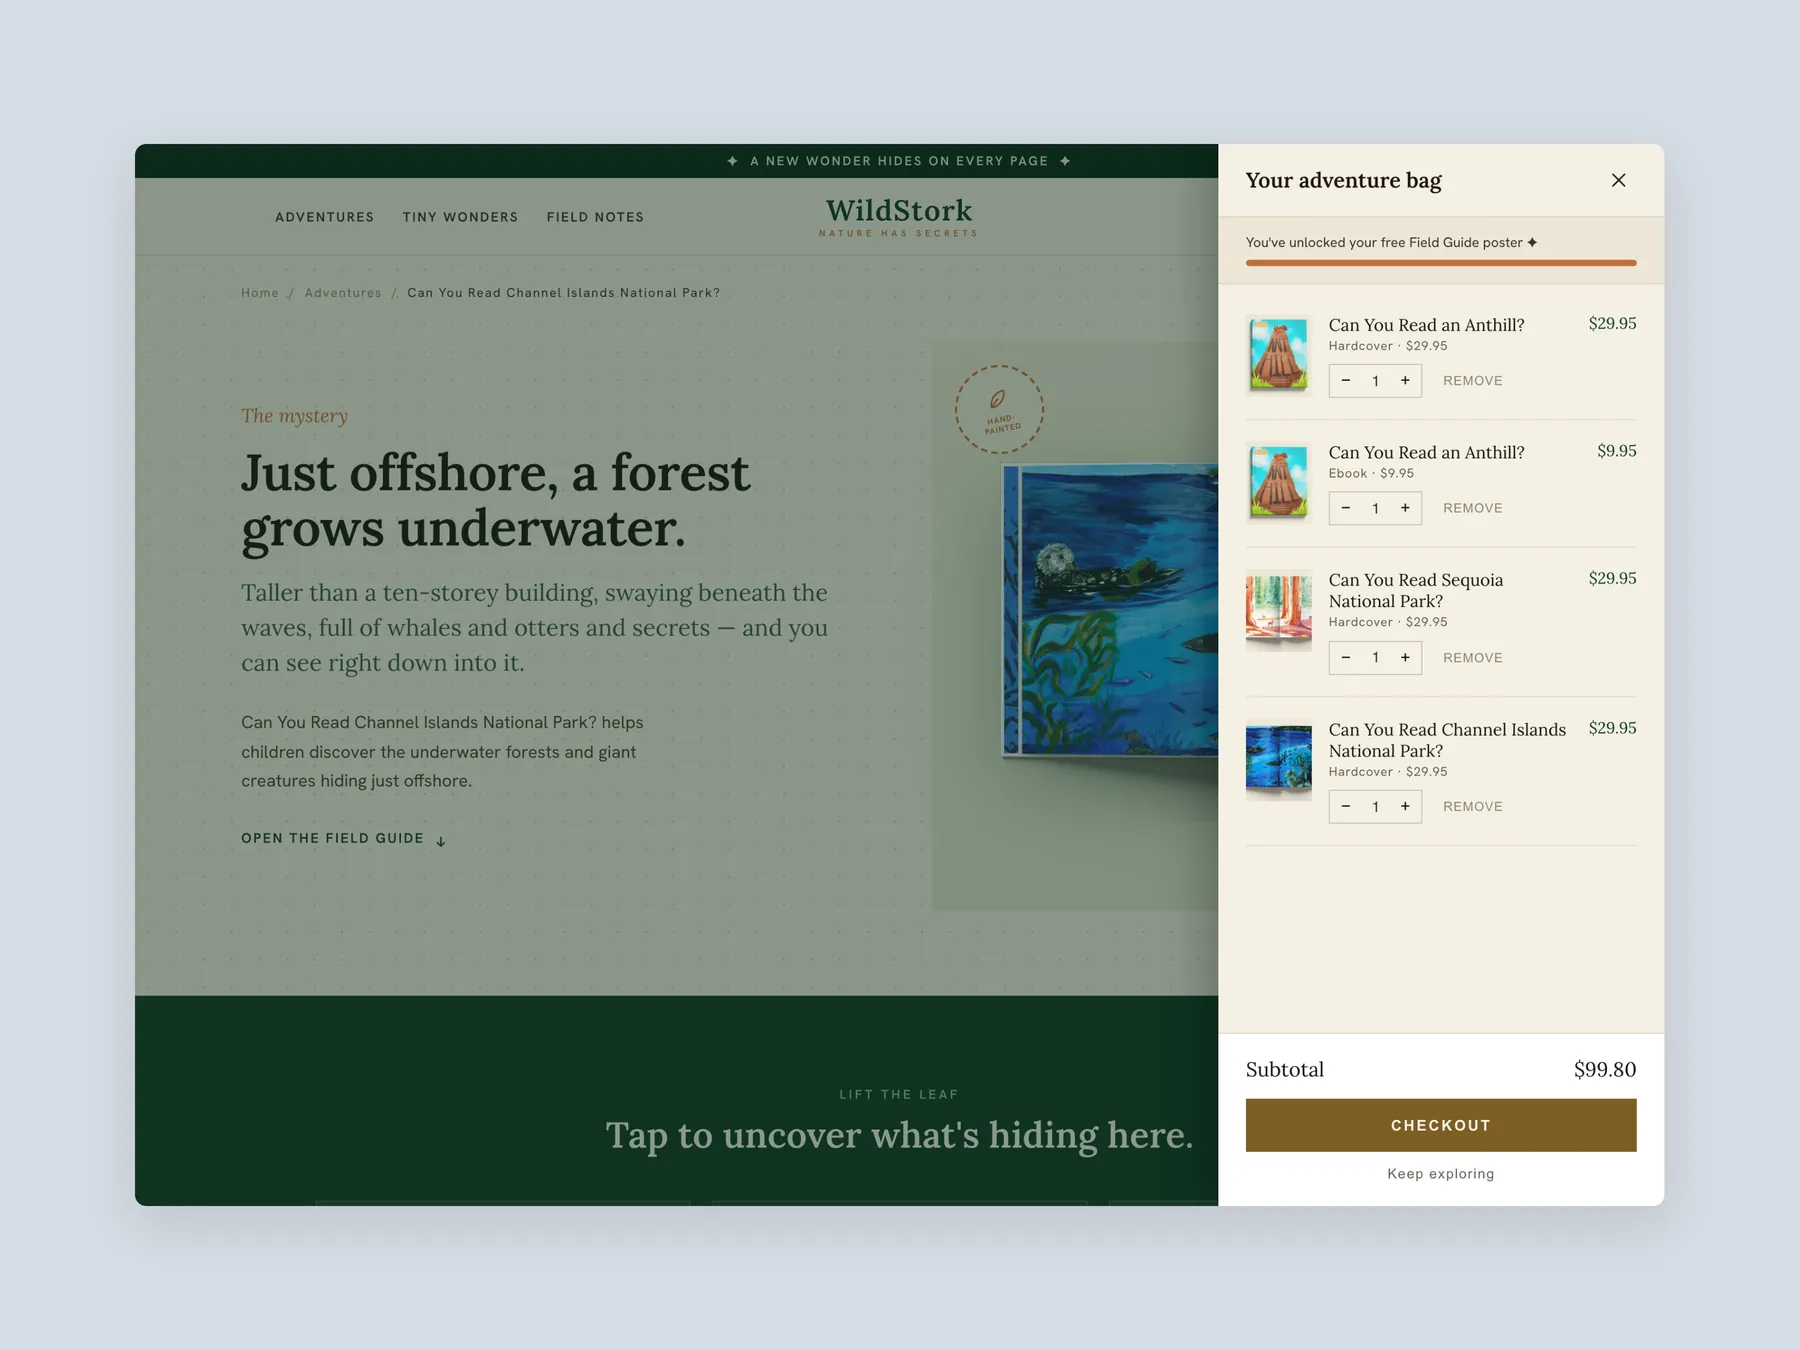Click Home breadcrumb link
The width and height of the screenshot is (1800, 1350).
click(260, 293)
